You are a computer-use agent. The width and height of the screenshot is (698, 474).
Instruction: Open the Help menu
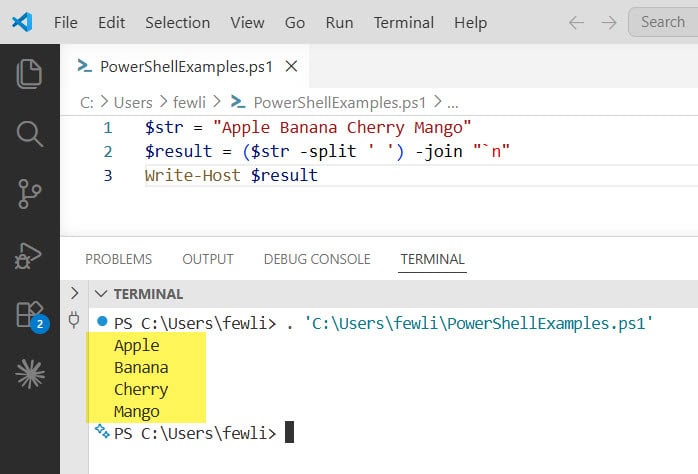(471, 23)
